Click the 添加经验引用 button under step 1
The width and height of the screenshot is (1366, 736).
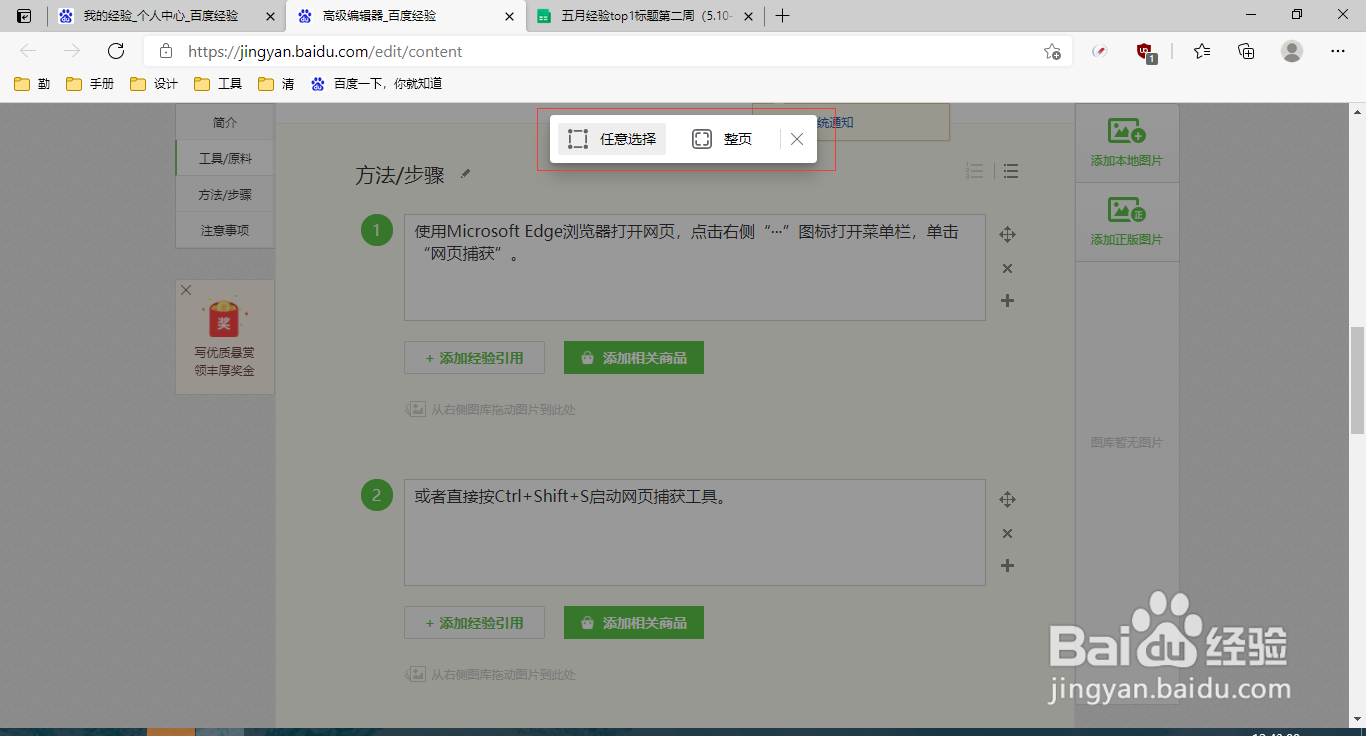tap(474, 357)
